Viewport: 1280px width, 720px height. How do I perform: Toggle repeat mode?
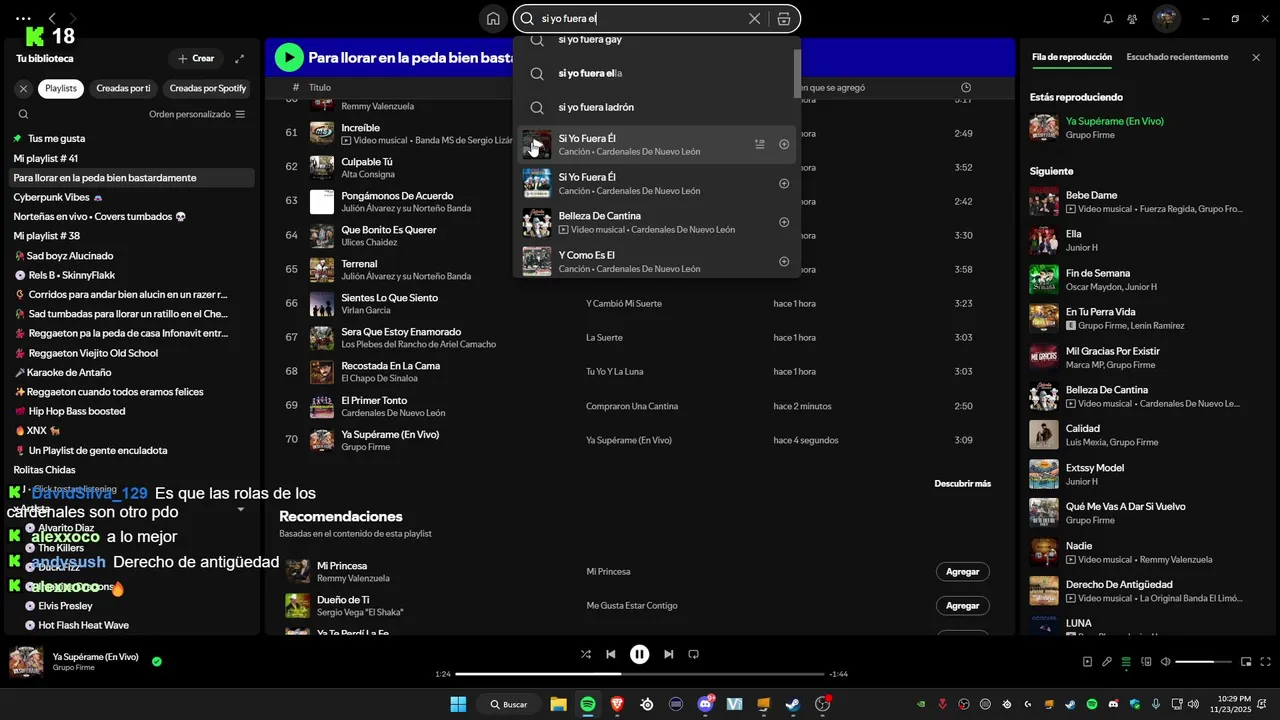pyautogui.click(x=693, y=654)
